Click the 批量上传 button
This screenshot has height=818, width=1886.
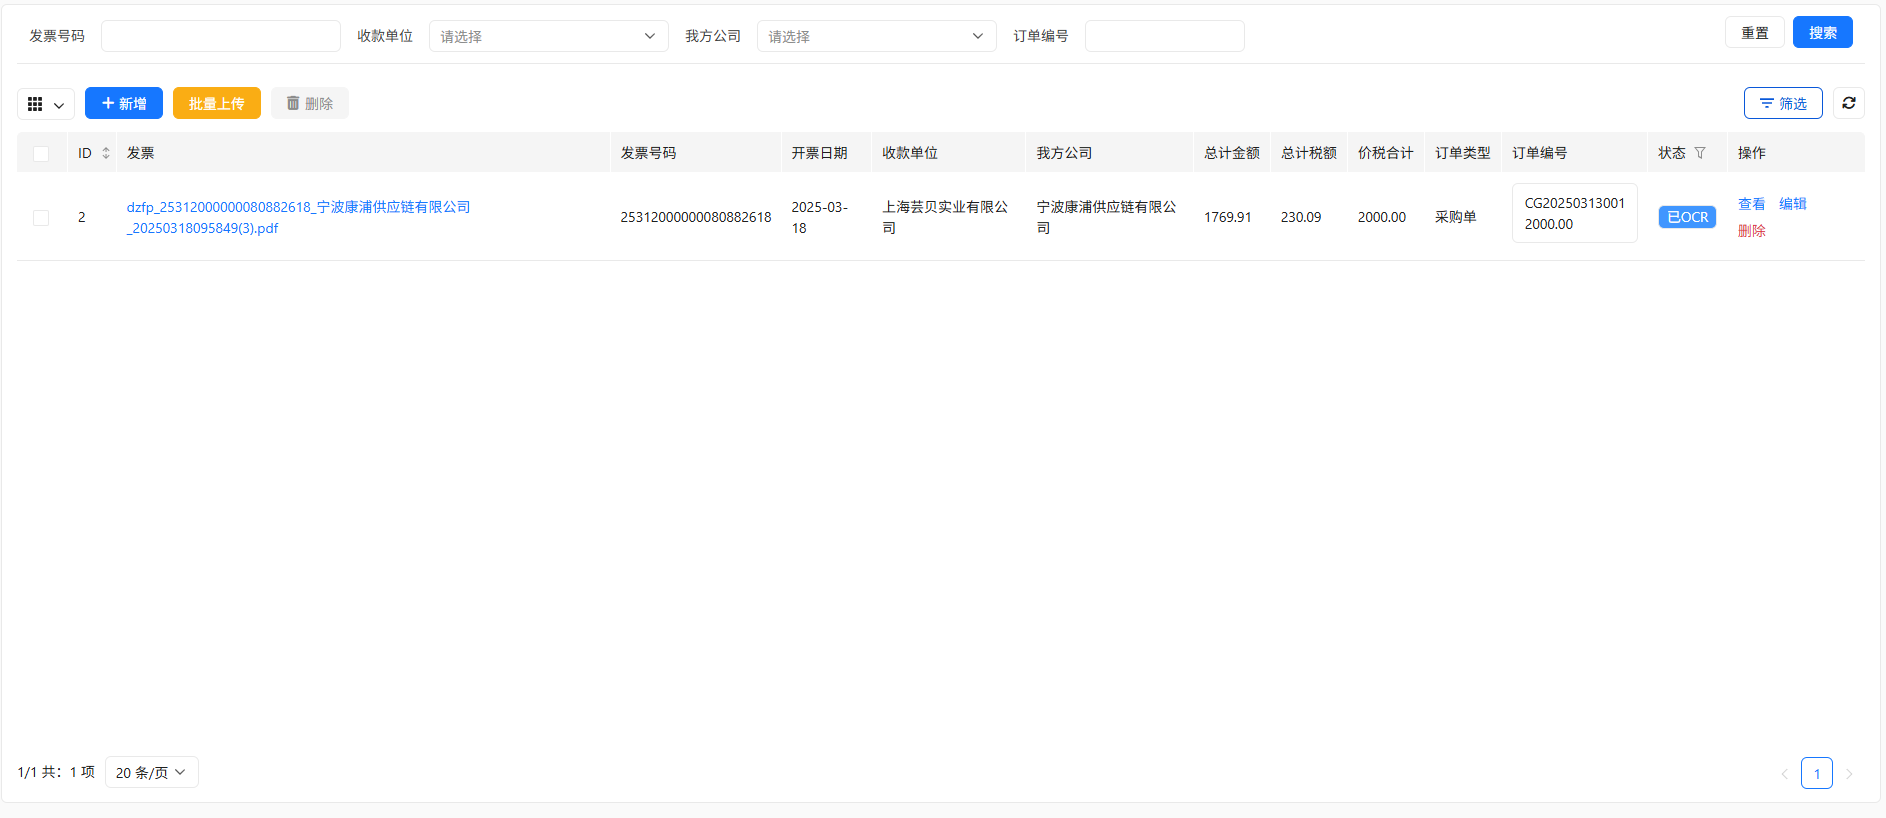(217, 103)
